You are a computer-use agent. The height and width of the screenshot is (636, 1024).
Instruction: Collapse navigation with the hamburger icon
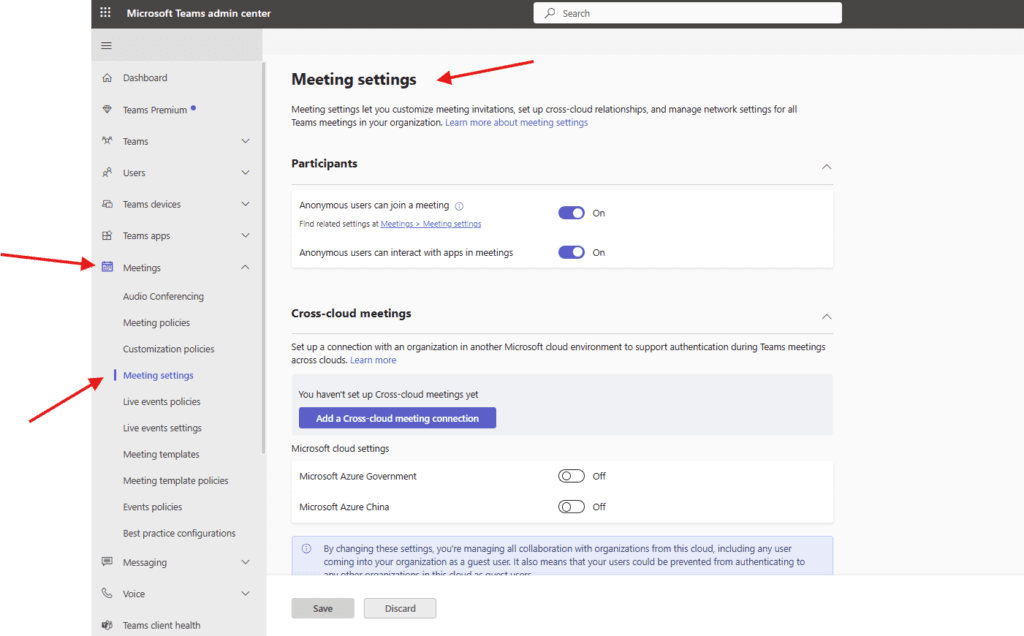[106, 45]
